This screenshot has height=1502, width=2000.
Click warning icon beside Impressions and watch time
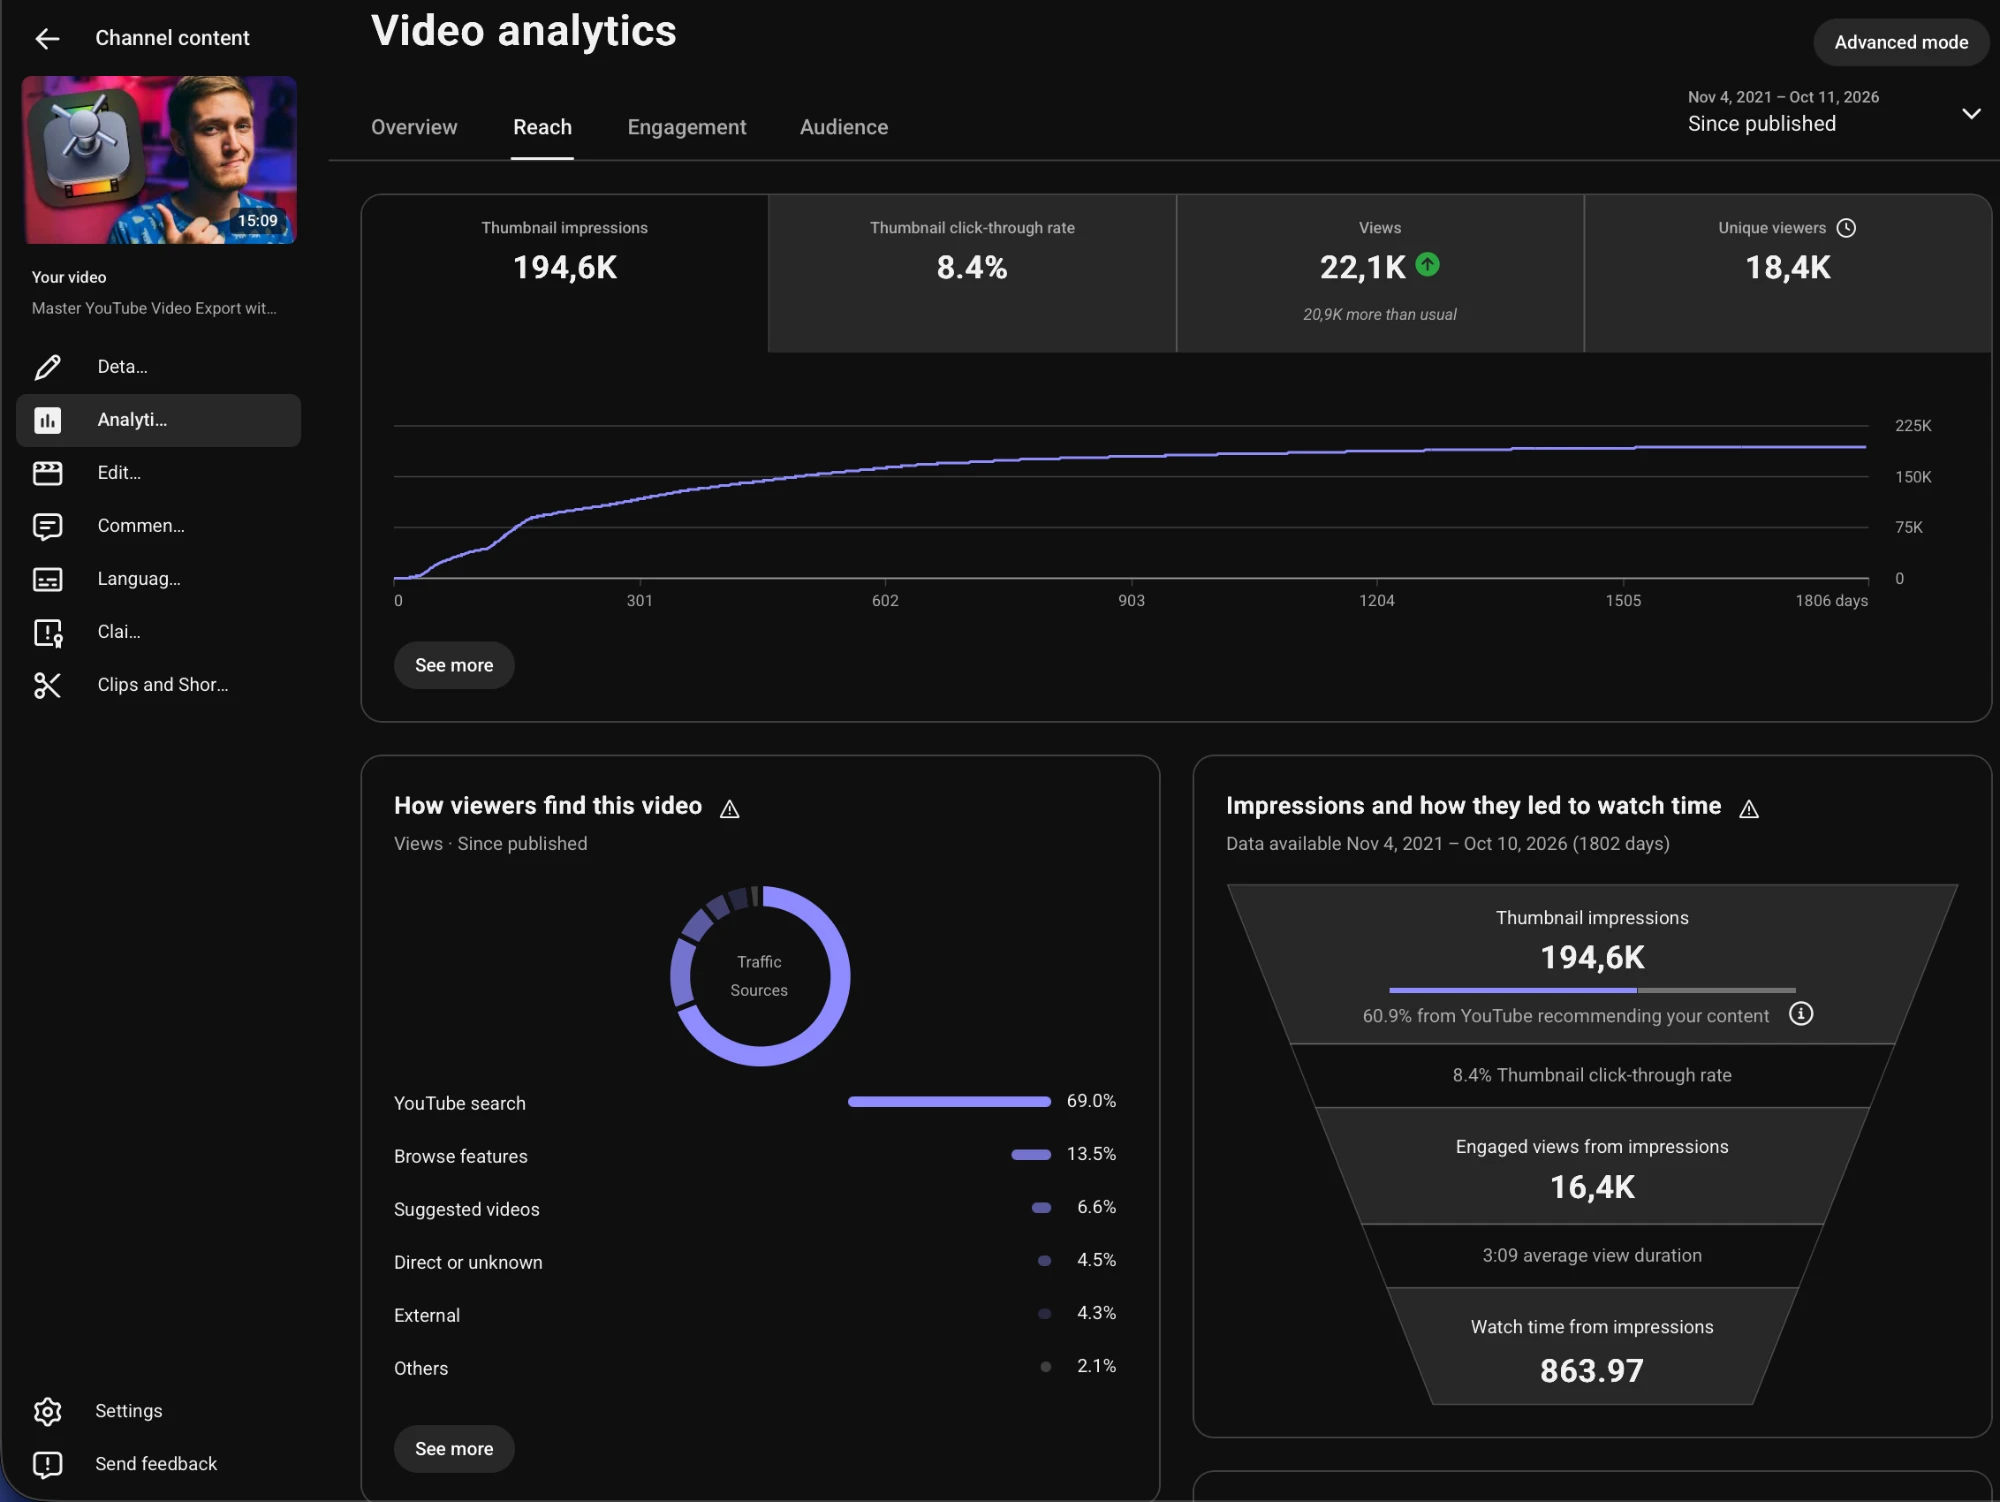[1749, 809]
